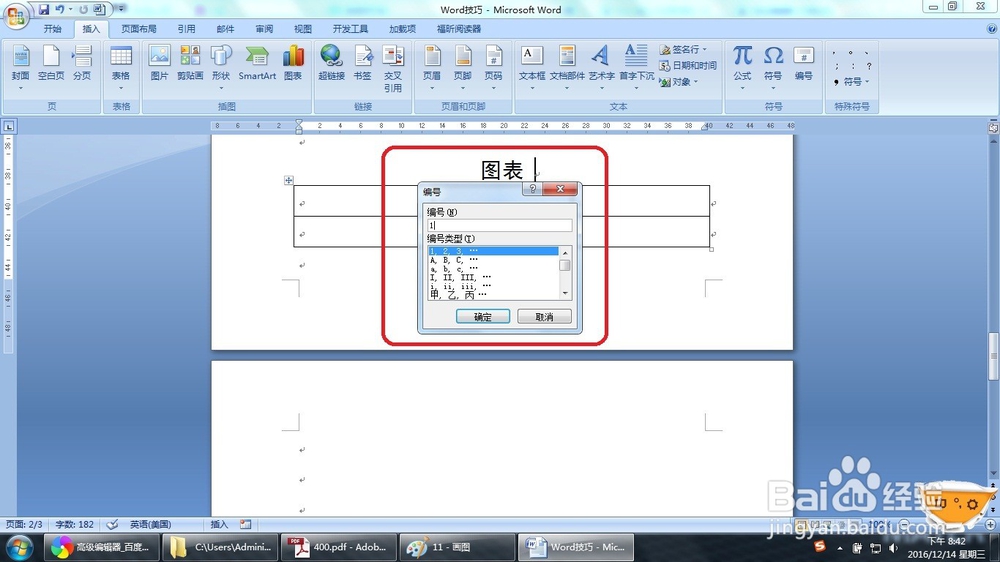This screenshot has height=562, width=1000.
Task: Expand special symbols (符号) dropdown
Action: pos(868,82)
